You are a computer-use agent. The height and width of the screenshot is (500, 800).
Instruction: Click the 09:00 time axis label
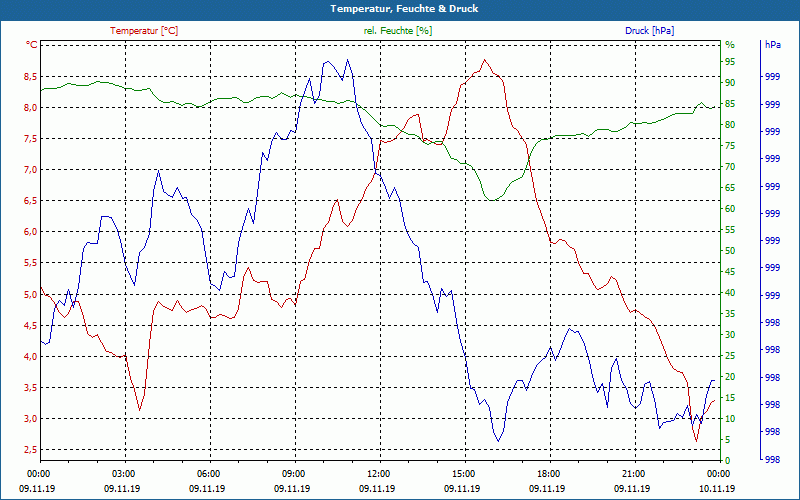(293, 473)
